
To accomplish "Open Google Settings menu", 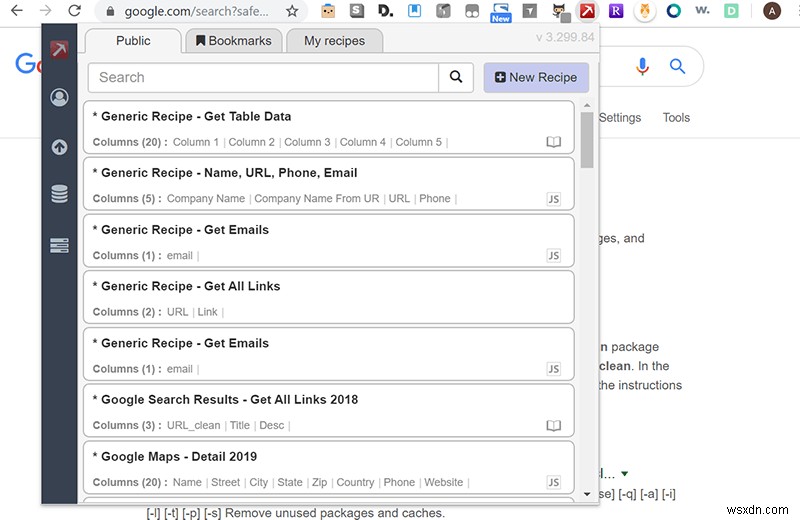I will click(620, 117).
